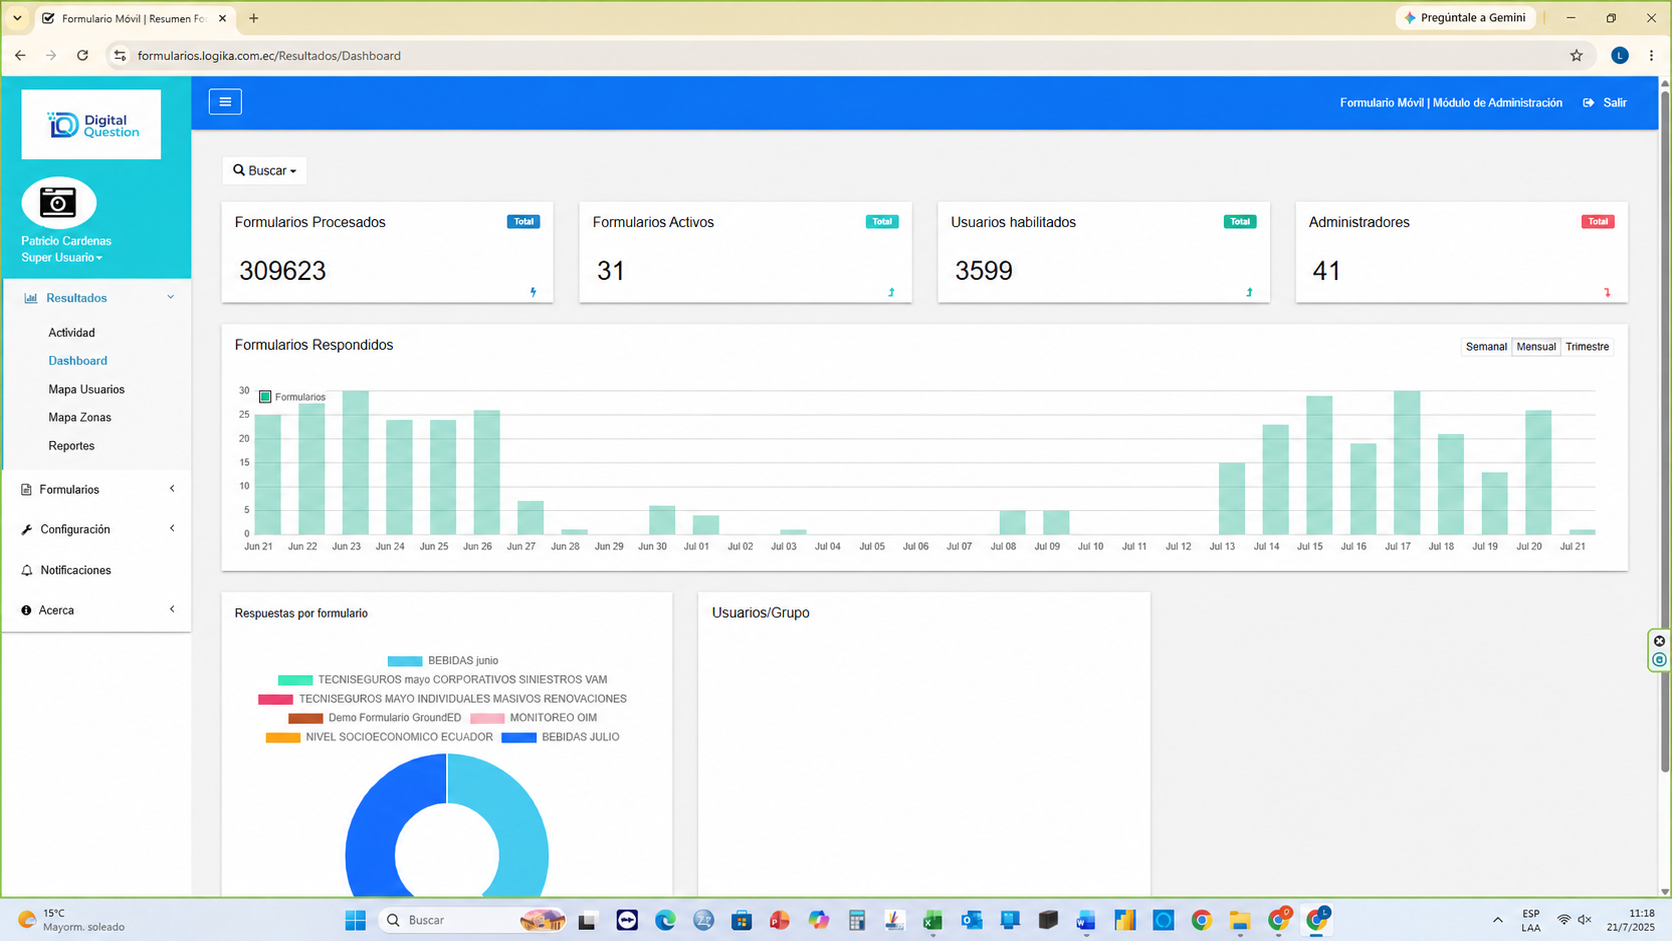Viewport: 1672px width, 941px height.
Task: Open Calculator from the taskbar
Action: pos(857,920)
